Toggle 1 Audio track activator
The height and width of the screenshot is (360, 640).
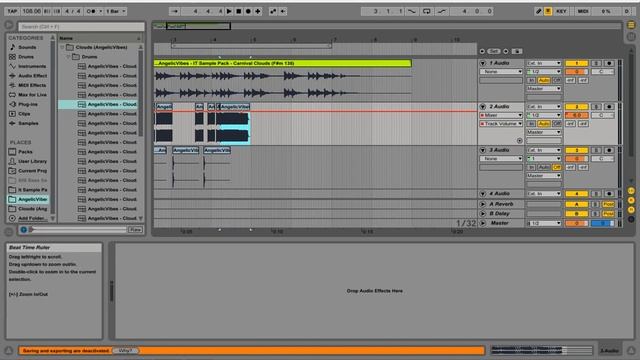pos(576,63)
